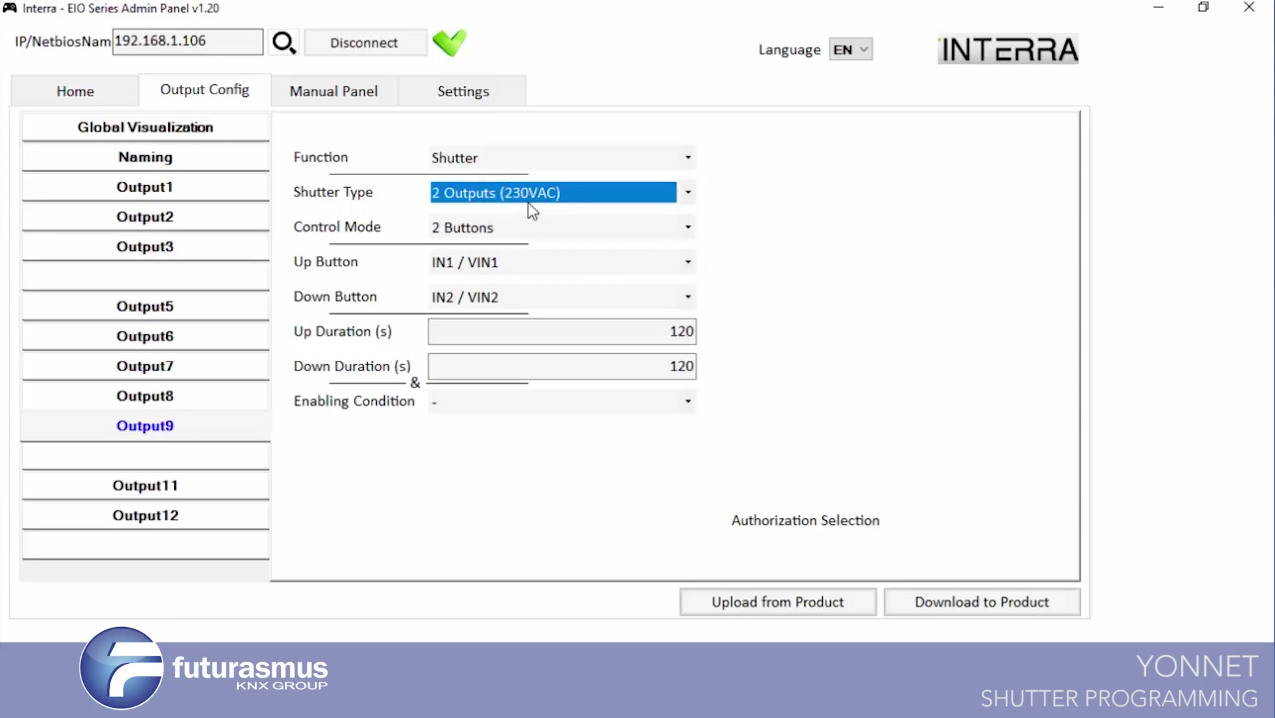Open the Control Mode dropdown
This screenshot has height=718, width=1275.
[561, 228]
